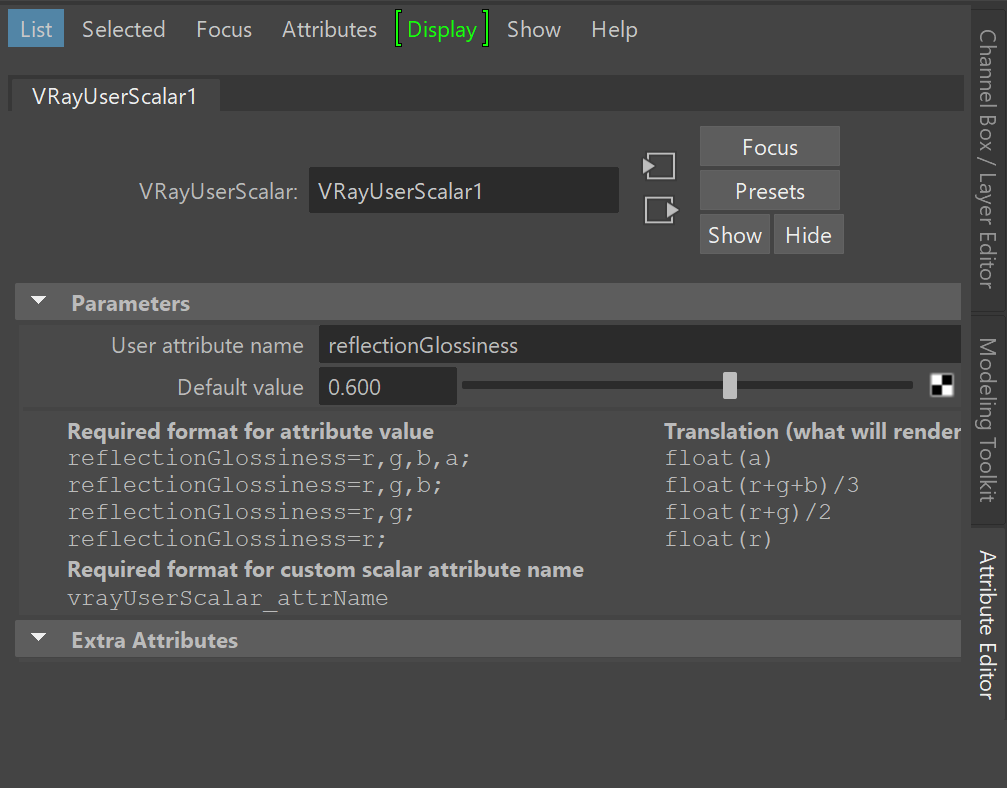1007x788 pixels.
Task: Click the VRayUserScalar node name field
Action: (x=464, y=191)
